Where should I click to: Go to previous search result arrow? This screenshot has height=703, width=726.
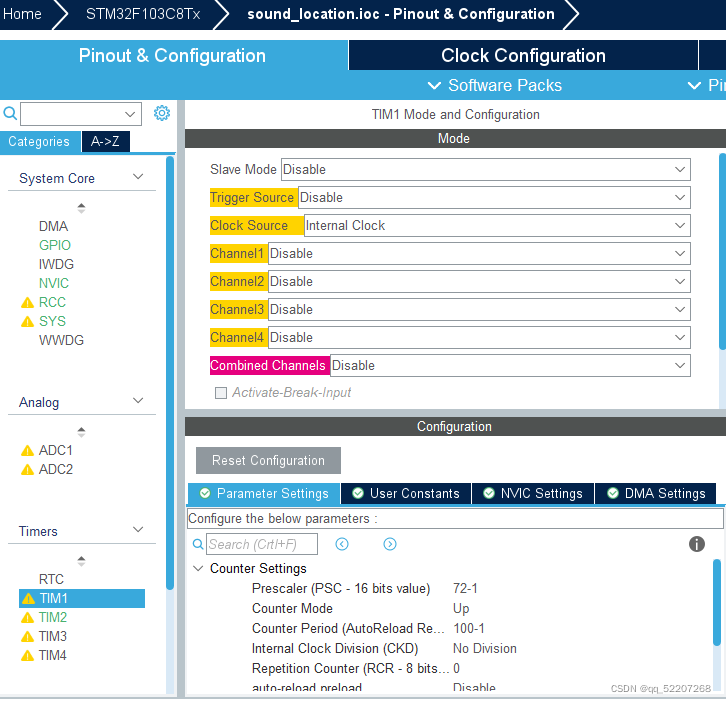point(342,544)
